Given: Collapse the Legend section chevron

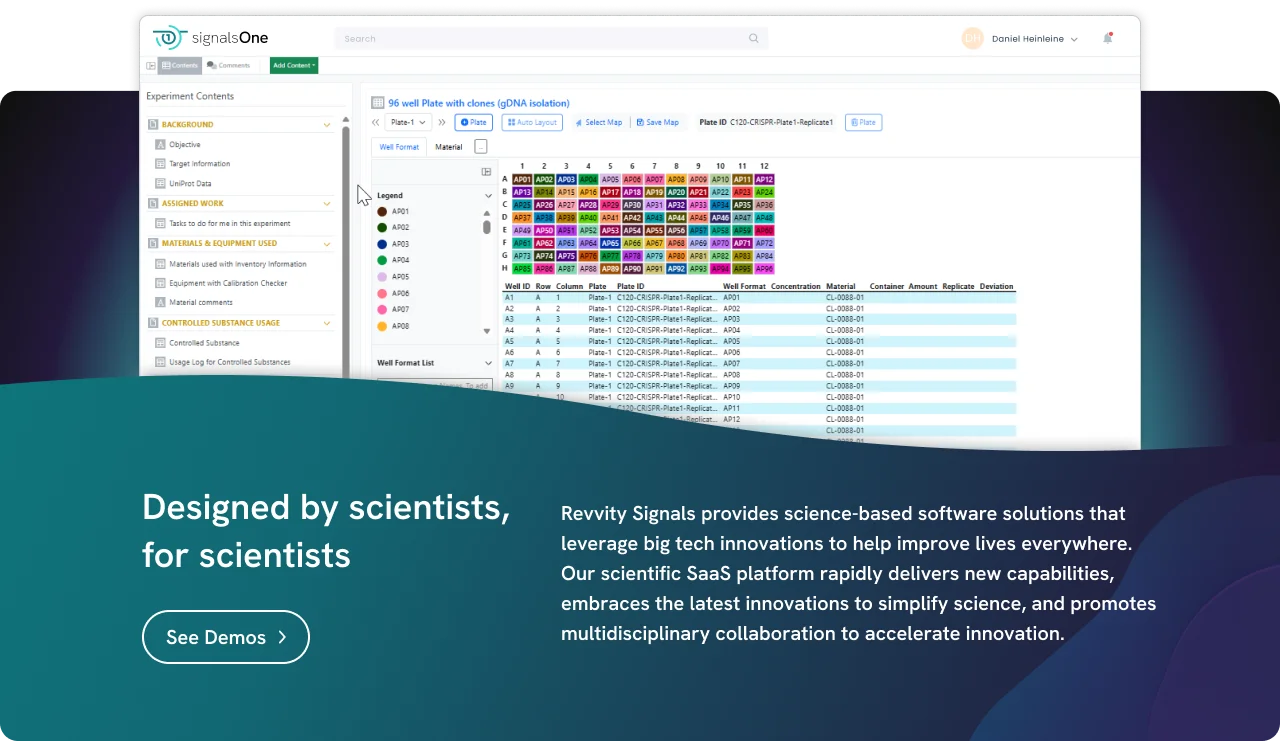Looking at the screenshot, I should click(488, 196).
